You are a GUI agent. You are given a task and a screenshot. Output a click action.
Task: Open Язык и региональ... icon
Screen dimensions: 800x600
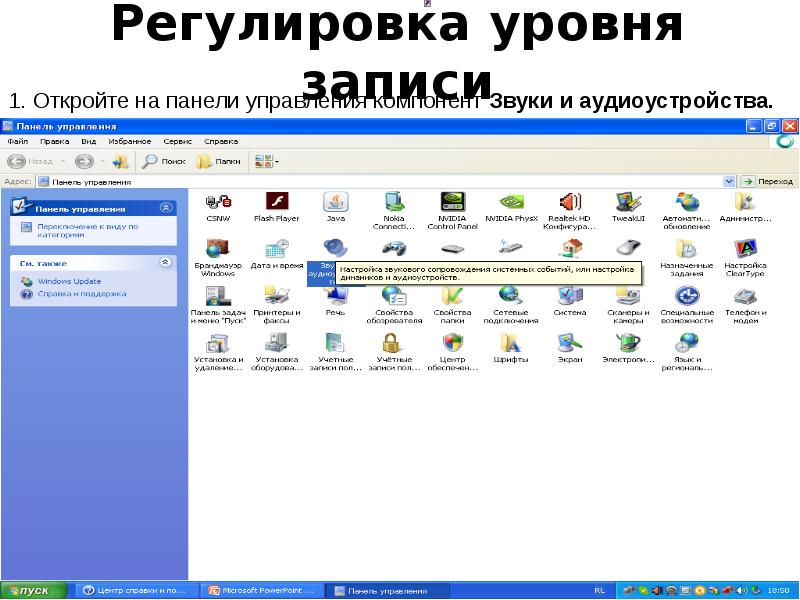pyautogui.click(x=687, y=352)
